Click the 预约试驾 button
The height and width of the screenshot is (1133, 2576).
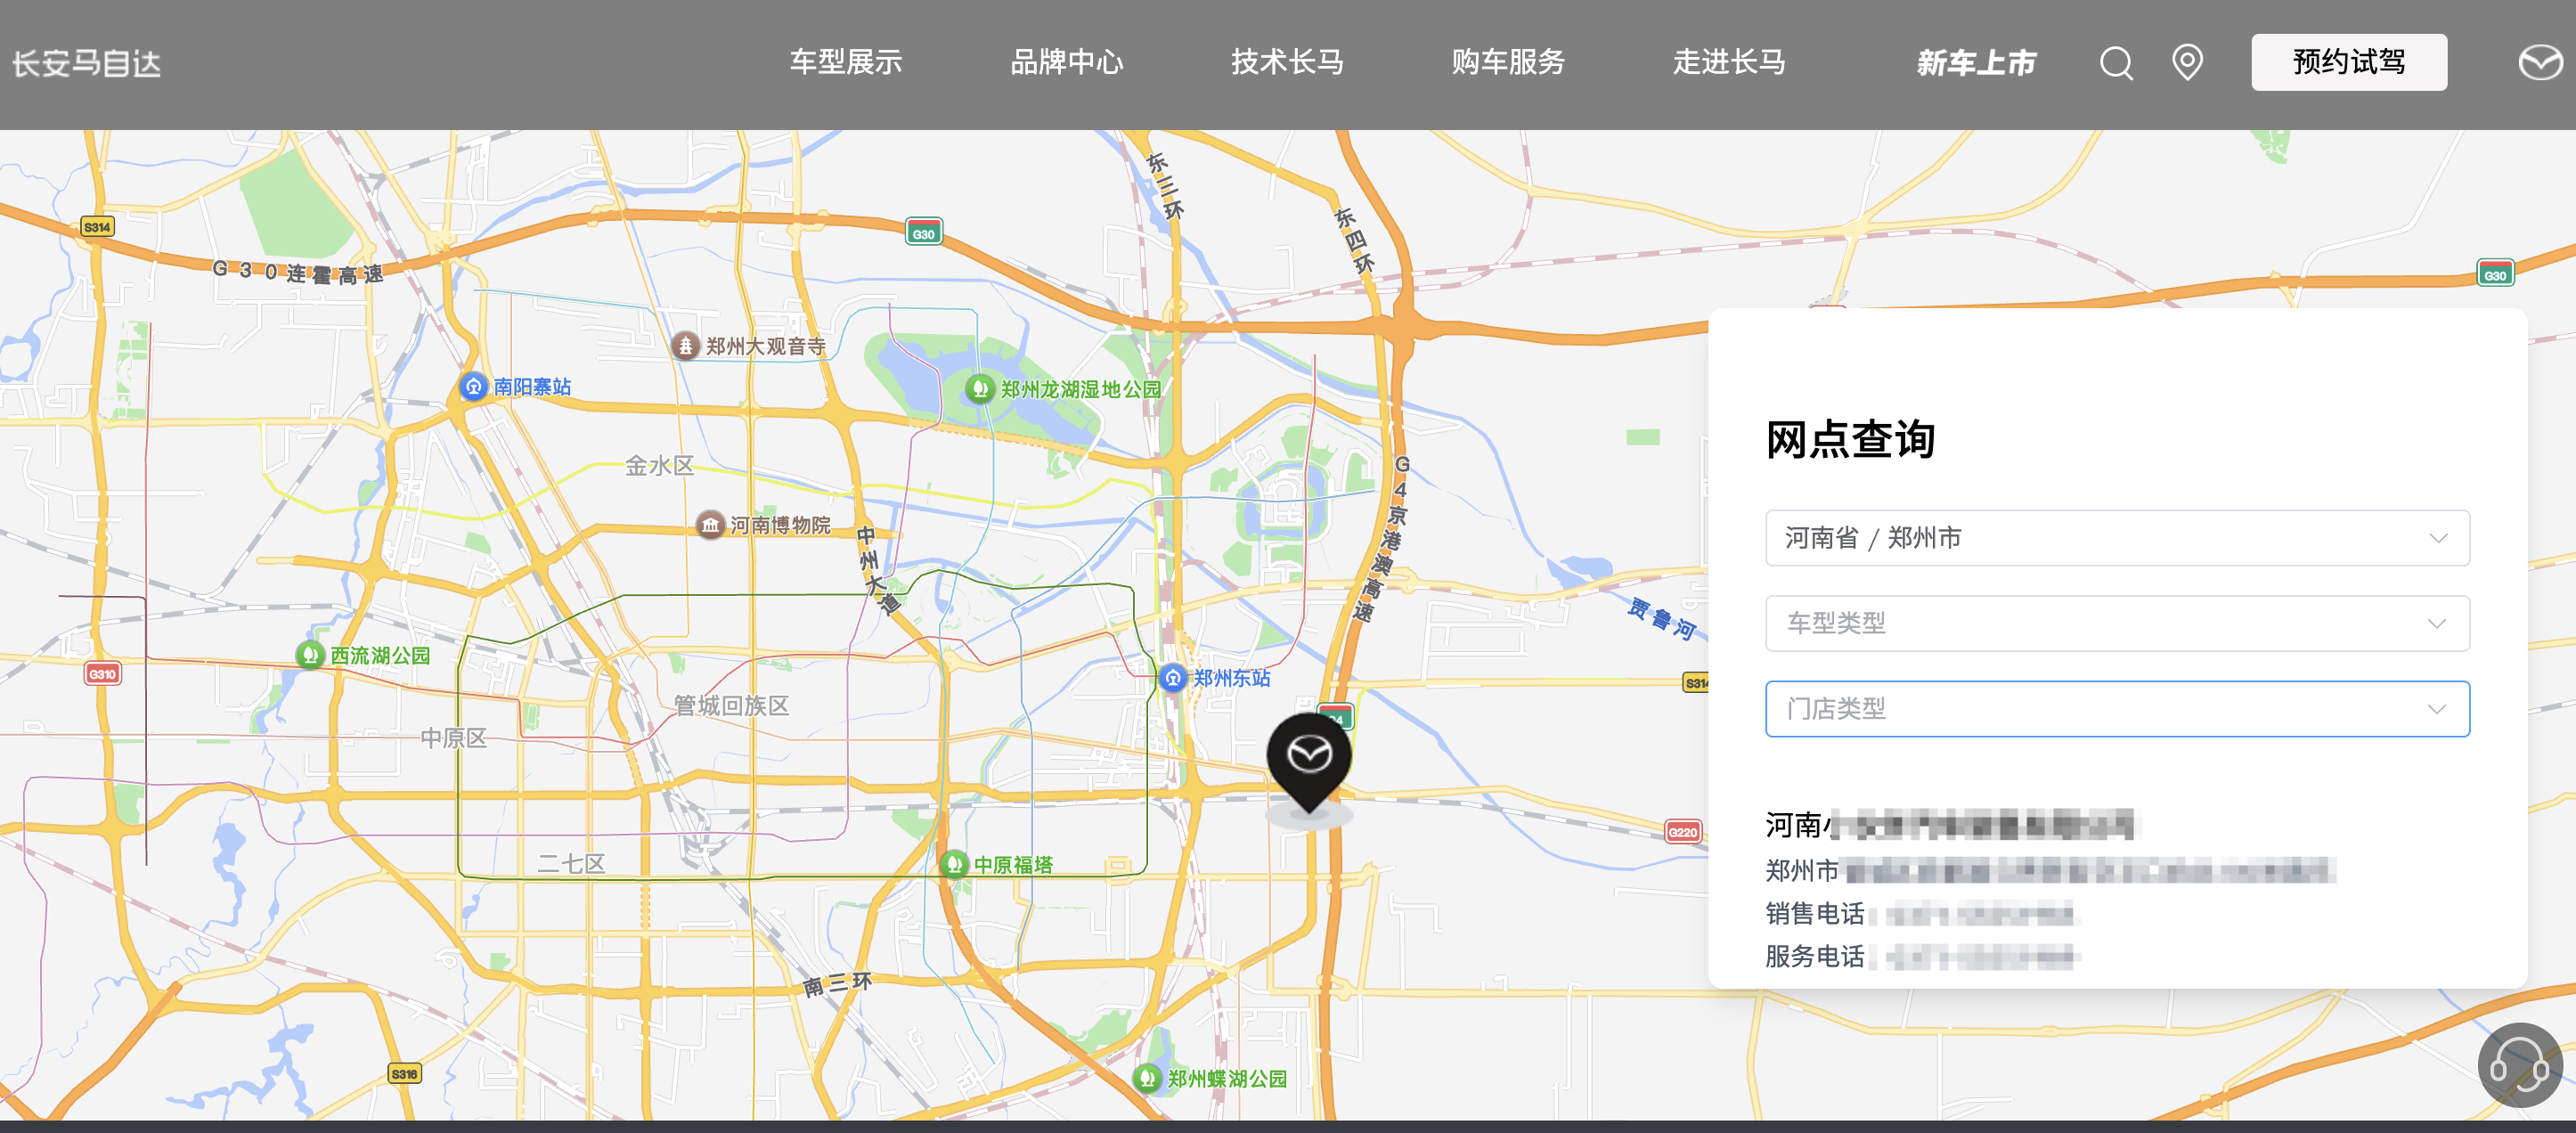coord(2348,62)
